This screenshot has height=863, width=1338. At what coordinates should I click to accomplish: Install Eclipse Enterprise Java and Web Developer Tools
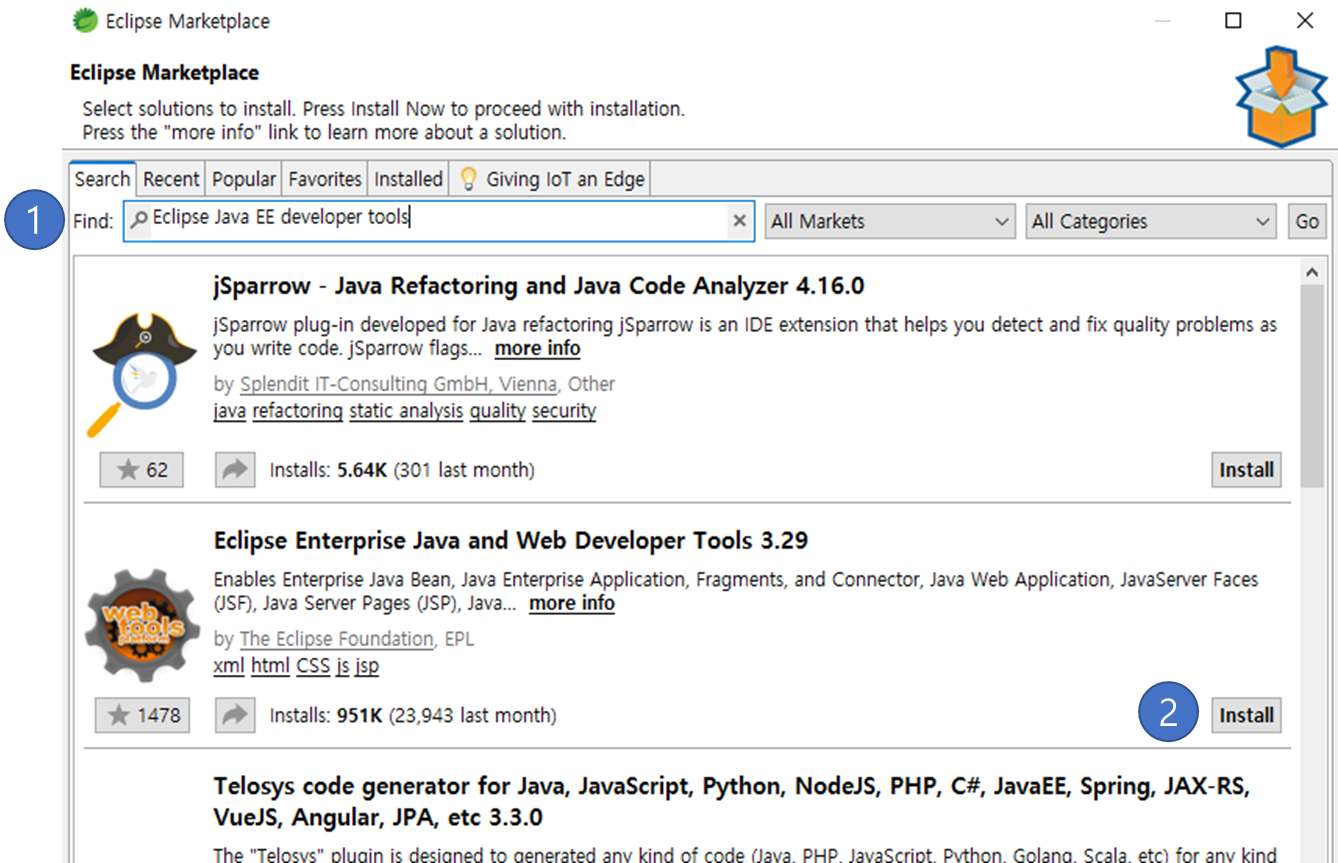[x=1246, y=715]
